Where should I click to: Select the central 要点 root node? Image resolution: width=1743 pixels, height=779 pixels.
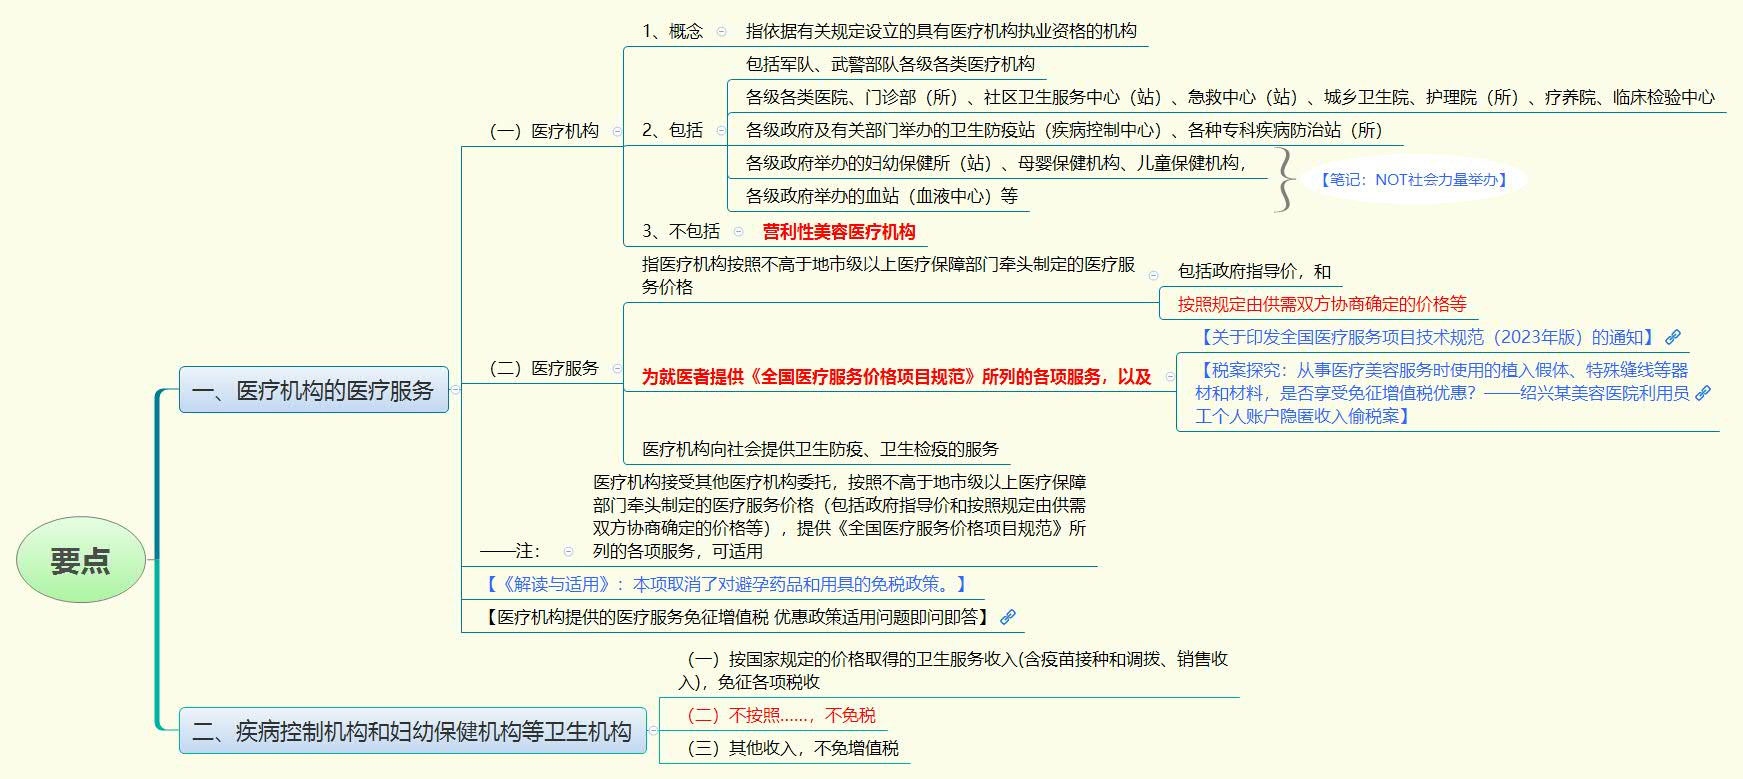(81, 560)
